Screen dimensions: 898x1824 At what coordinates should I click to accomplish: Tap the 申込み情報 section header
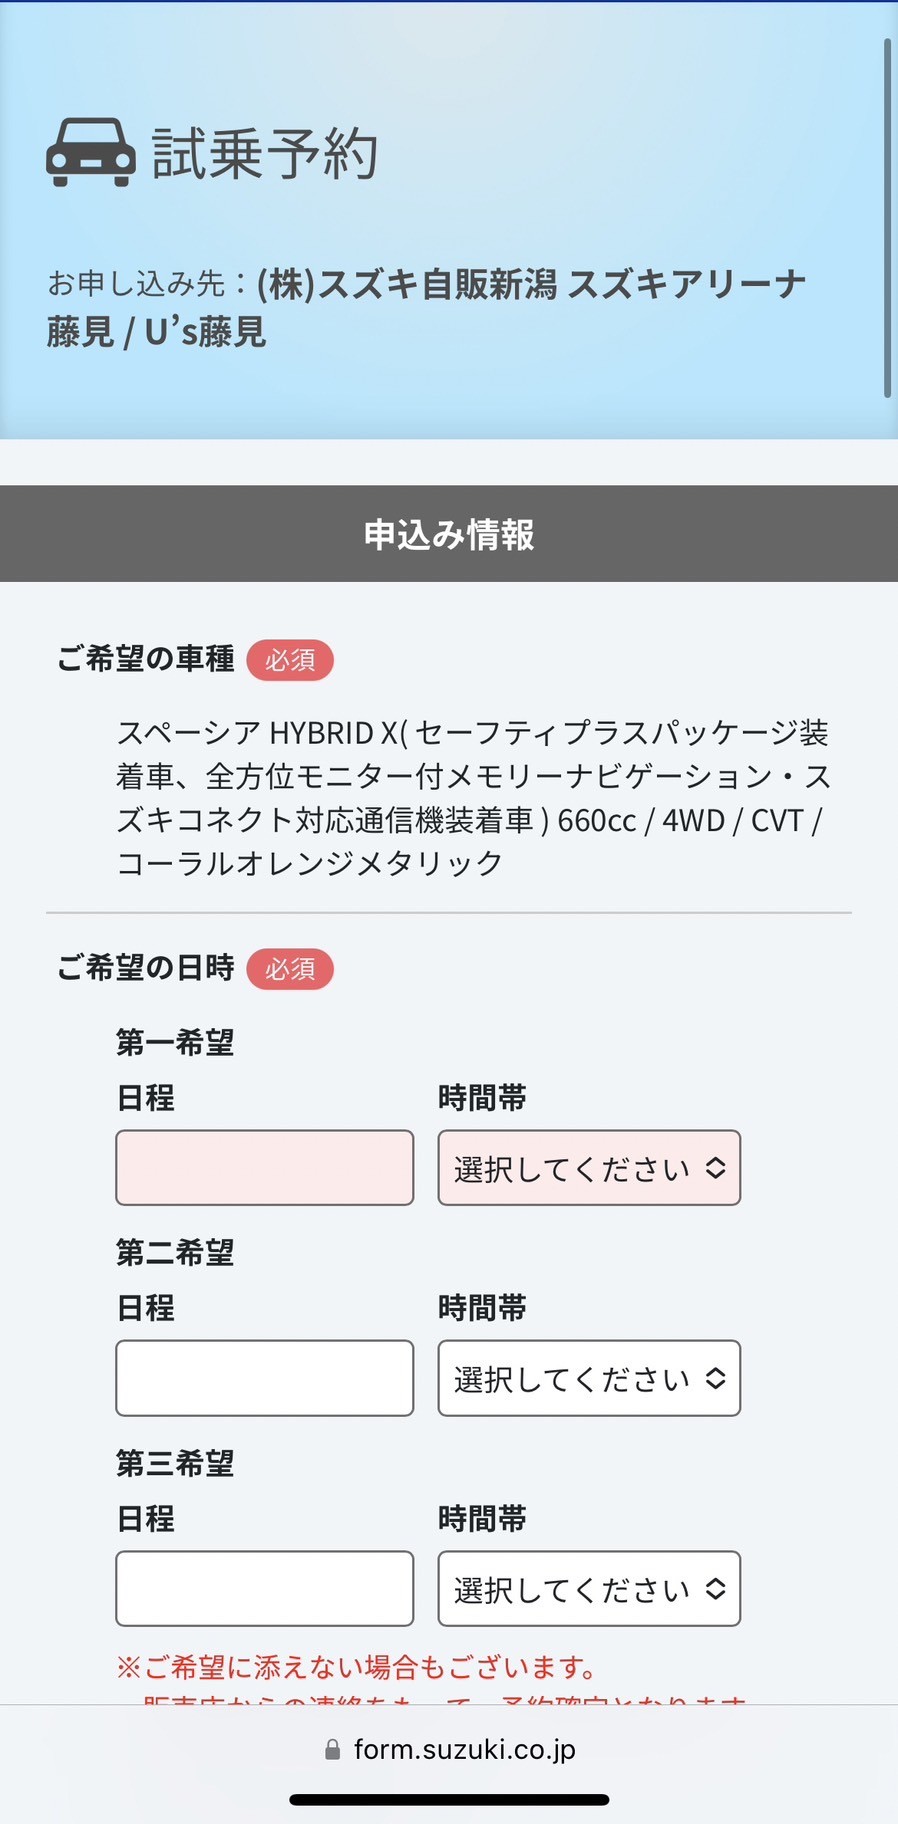(x=449, y=534)
